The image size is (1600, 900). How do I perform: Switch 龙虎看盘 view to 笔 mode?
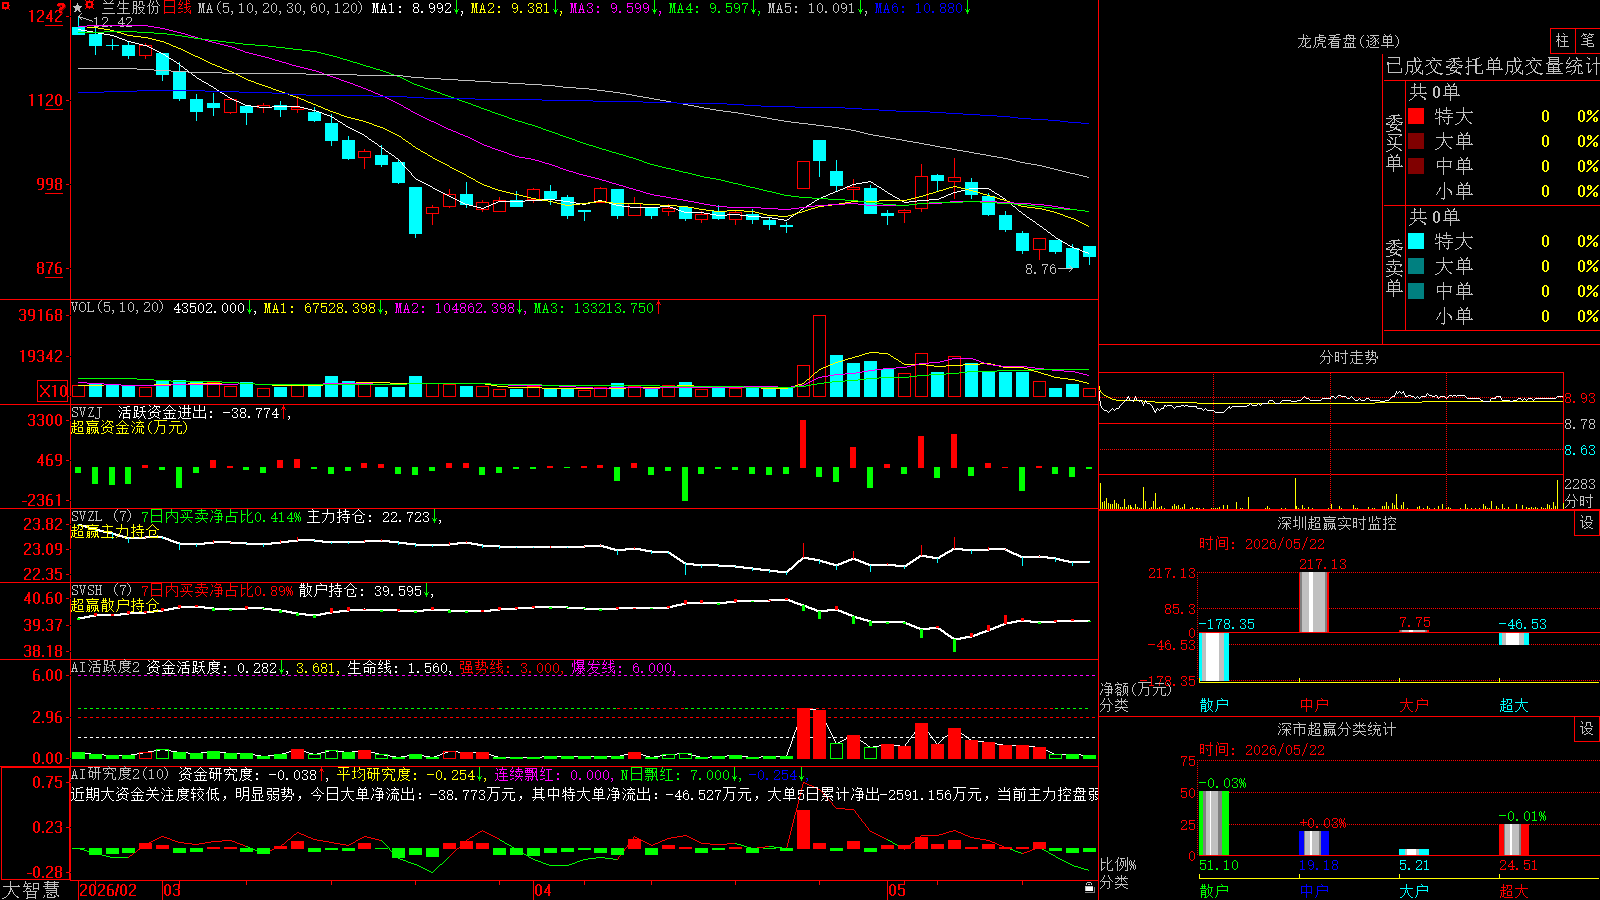pos(1588,40)
